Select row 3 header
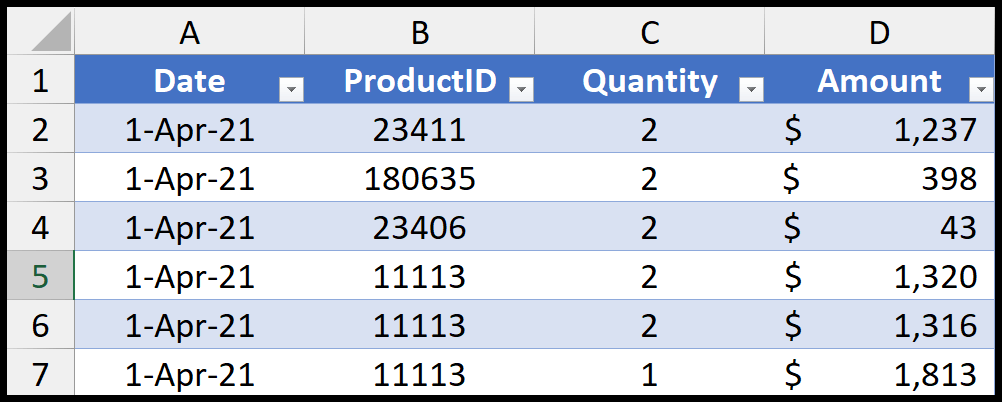Viewport: 1002px width, 402px height. [40, 178]
